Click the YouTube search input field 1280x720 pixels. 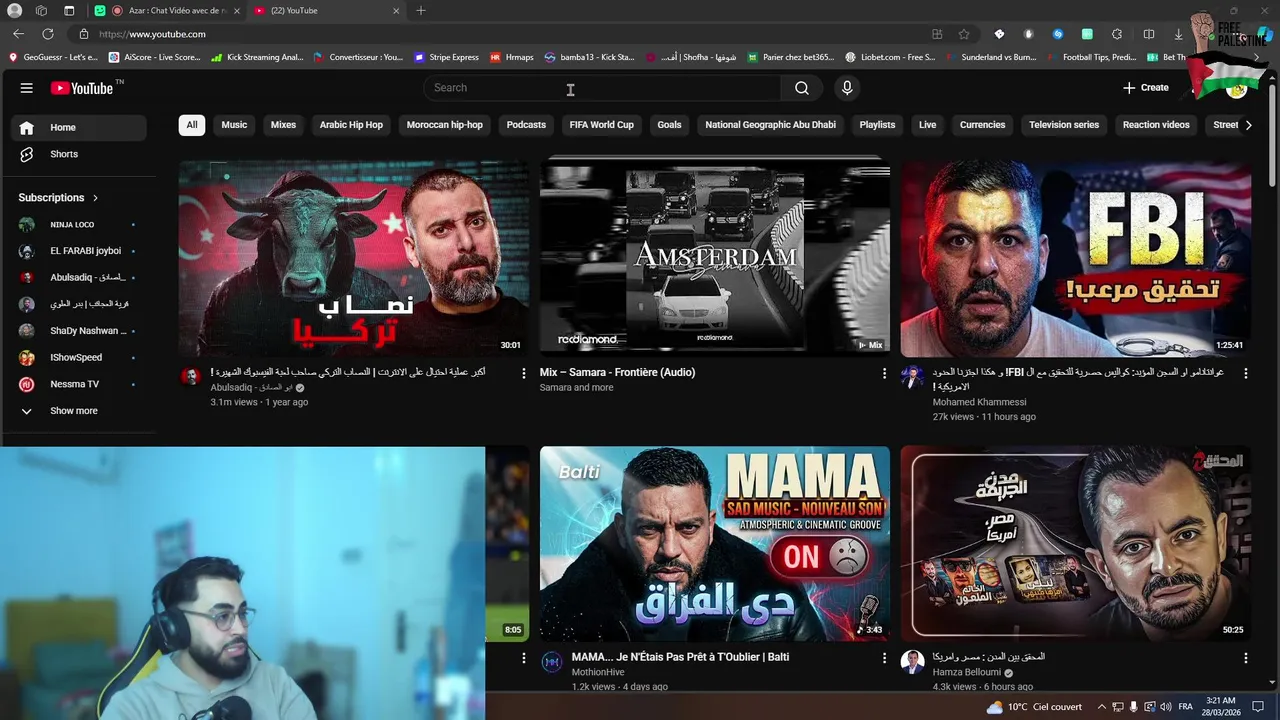(602, 88)
